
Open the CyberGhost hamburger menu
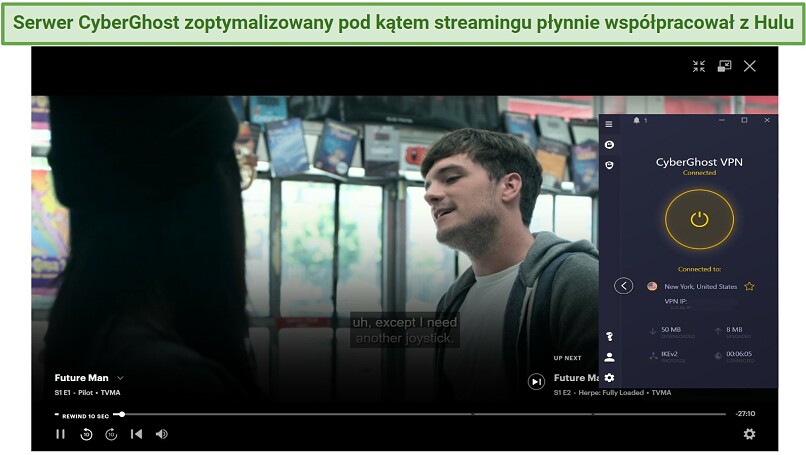click(x=609, y=124)
